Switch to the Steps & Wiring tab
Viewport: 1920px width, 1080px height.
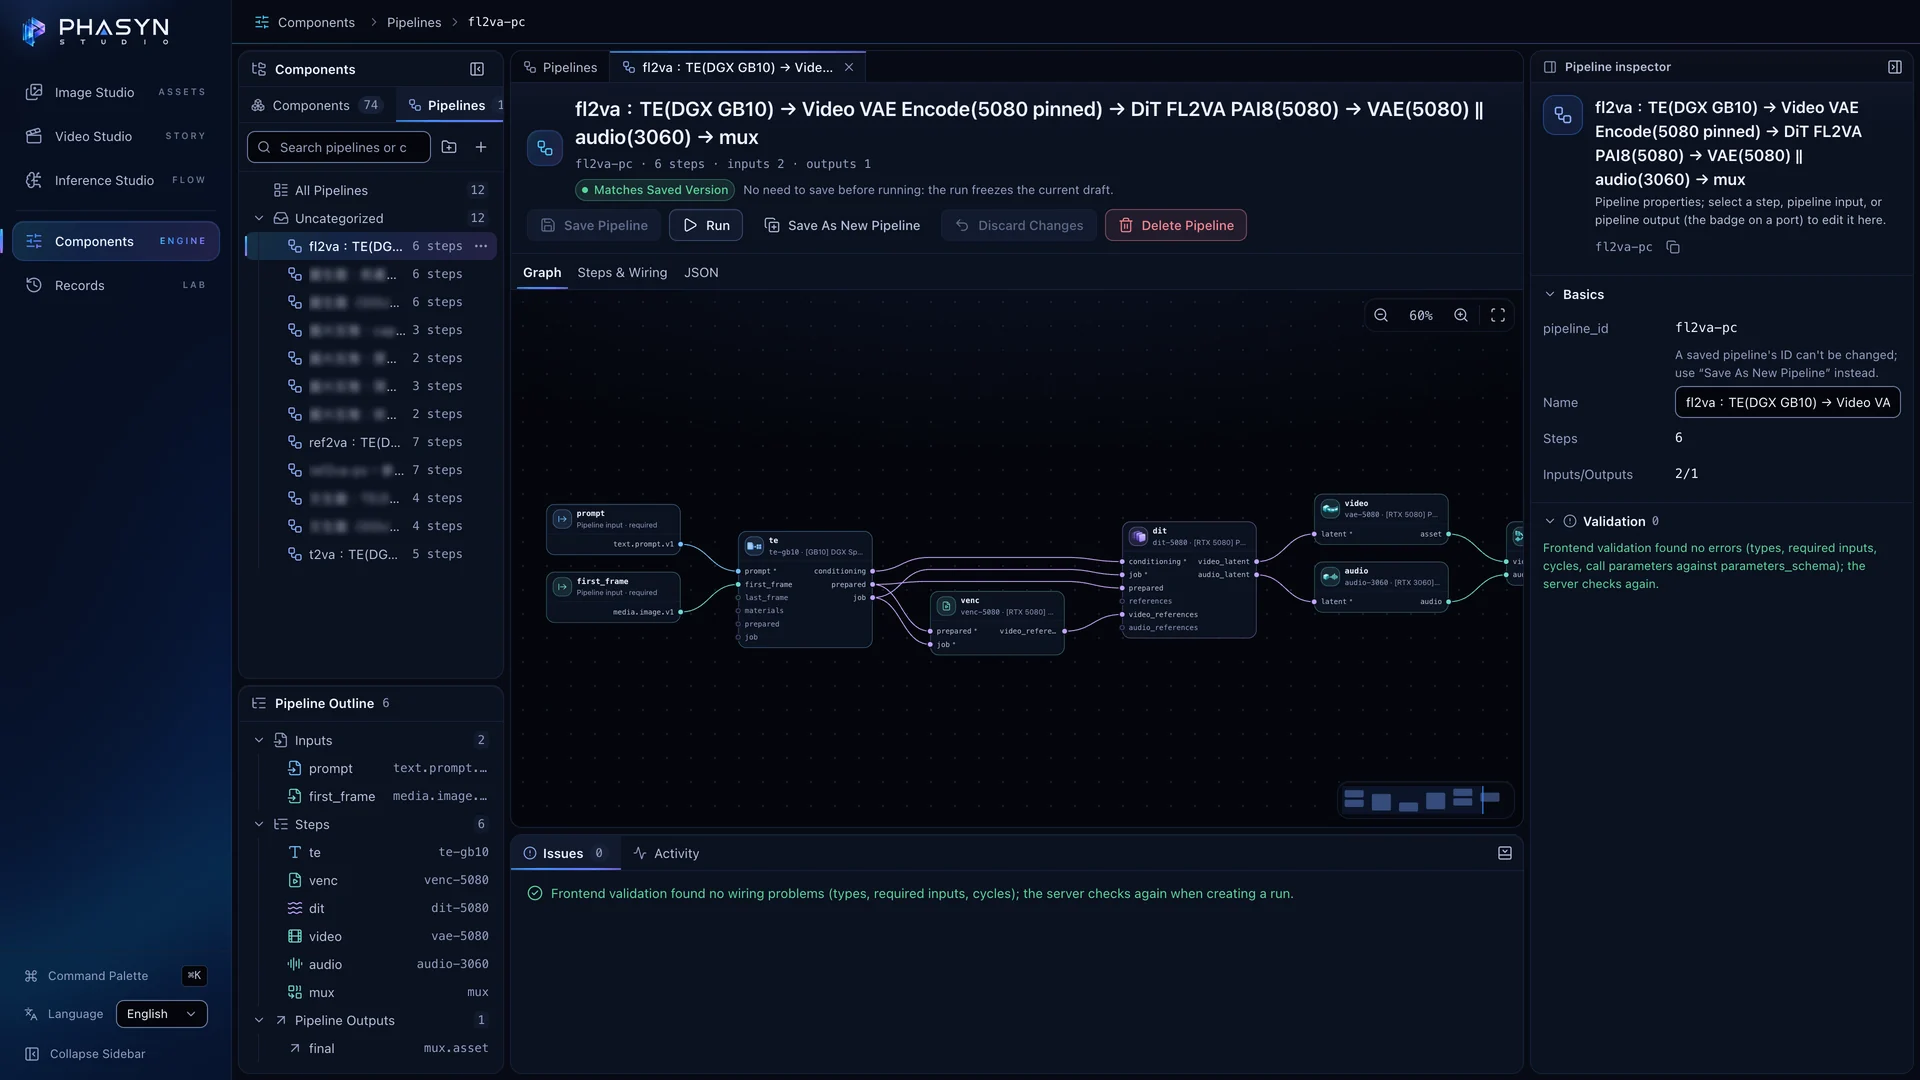click(x=622, y=272)
